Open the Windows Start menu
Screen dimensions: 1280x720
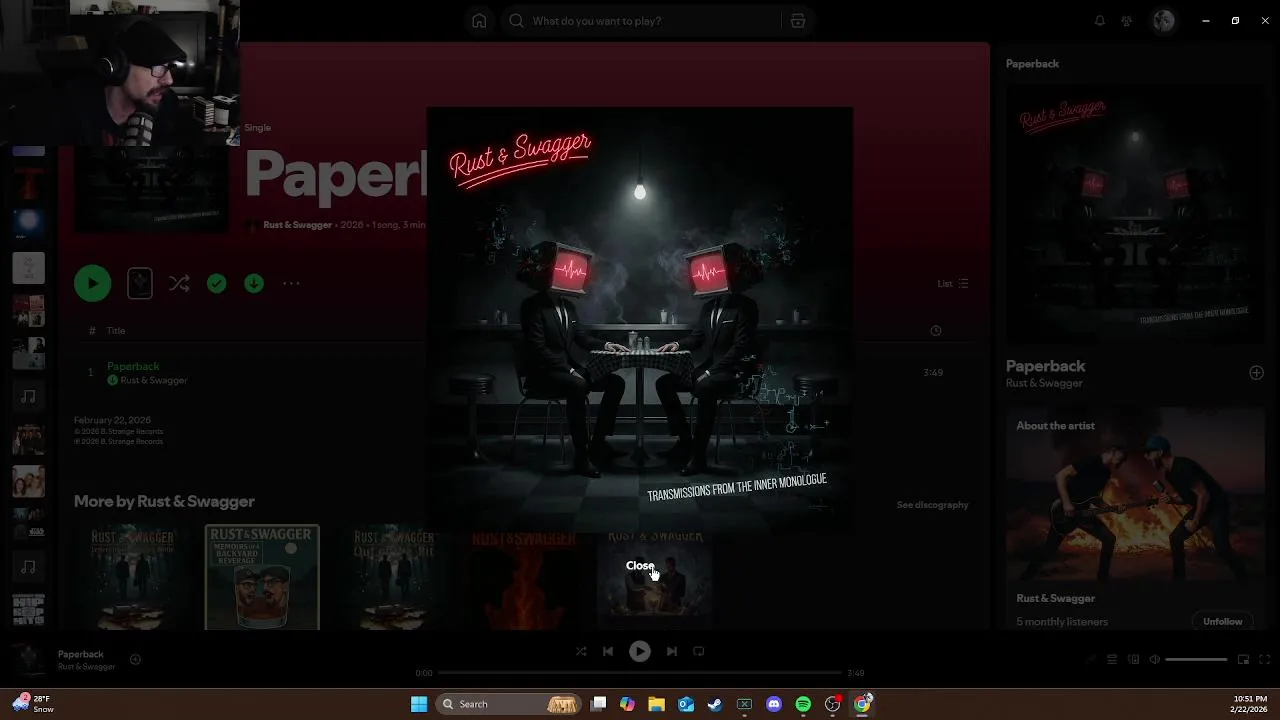tap(419, 704)
